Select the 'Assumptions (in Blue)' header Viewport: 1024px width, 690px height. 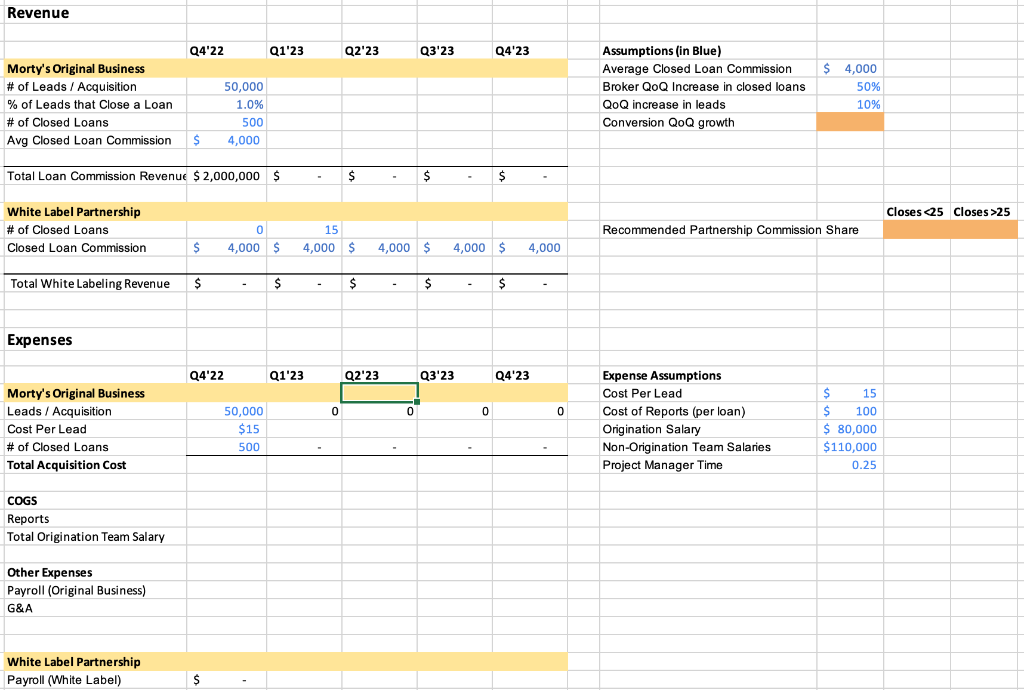point(662,51)
